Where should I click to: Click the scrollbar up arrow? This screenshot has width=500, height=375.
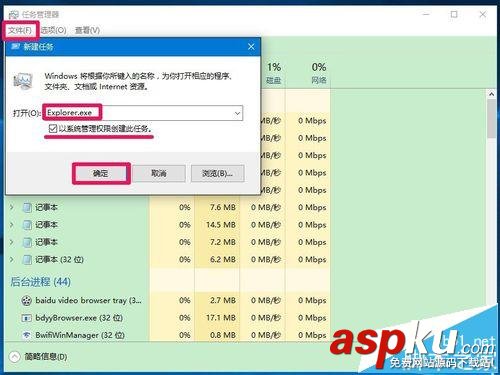[x=491, y=94]
